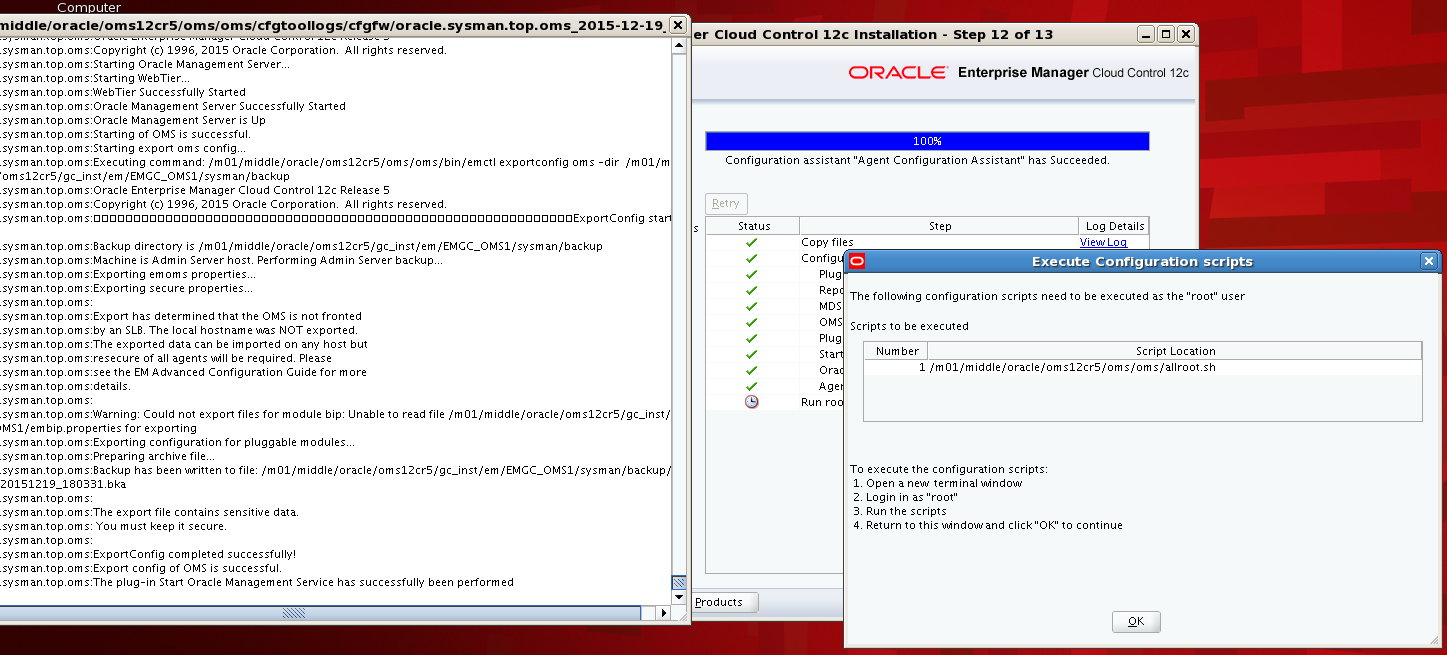Click OK in Execute Configuration scripts dialog
Viewport: 1447px width, 655px height.
tap(1135, 621)
